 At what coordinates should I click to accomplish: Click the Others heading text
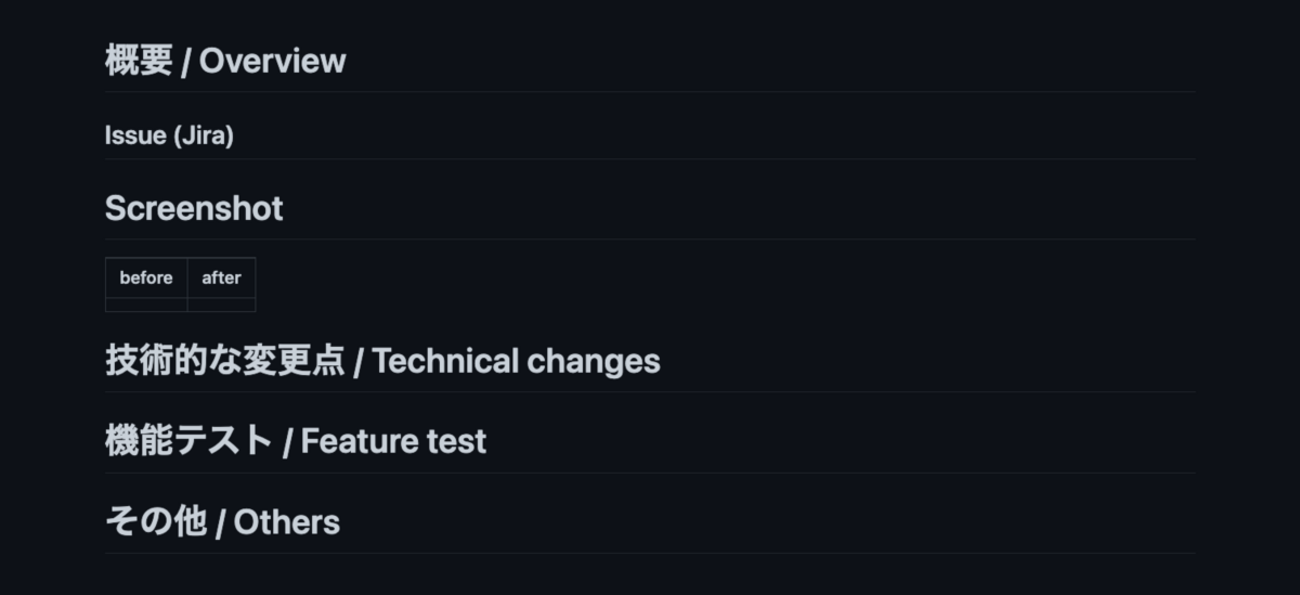click(287, 522)
